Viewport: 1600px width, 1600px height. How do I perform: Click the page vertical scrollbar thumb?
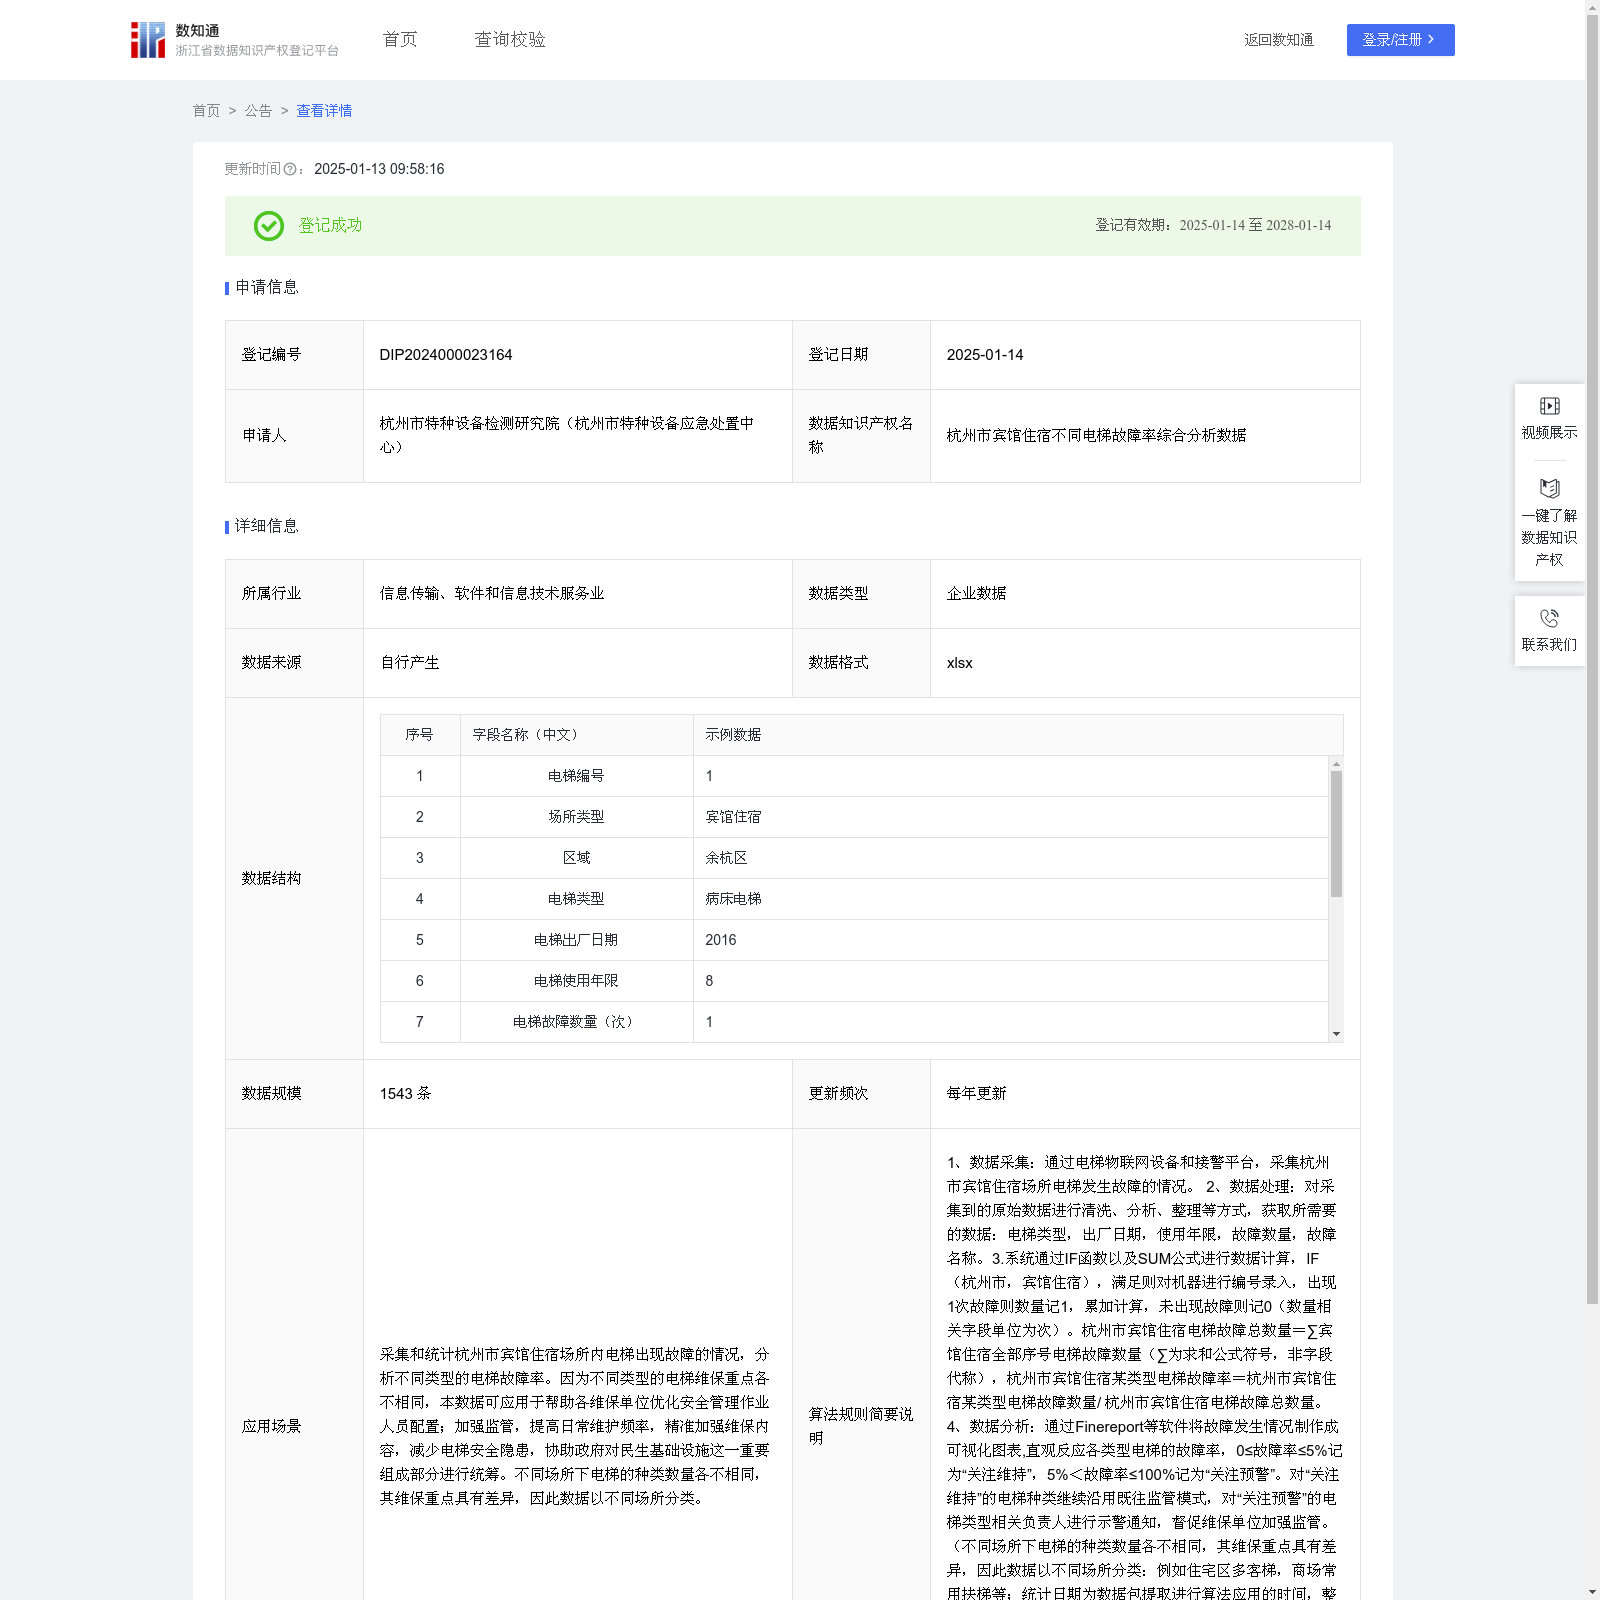click(x=1592, y=660)
